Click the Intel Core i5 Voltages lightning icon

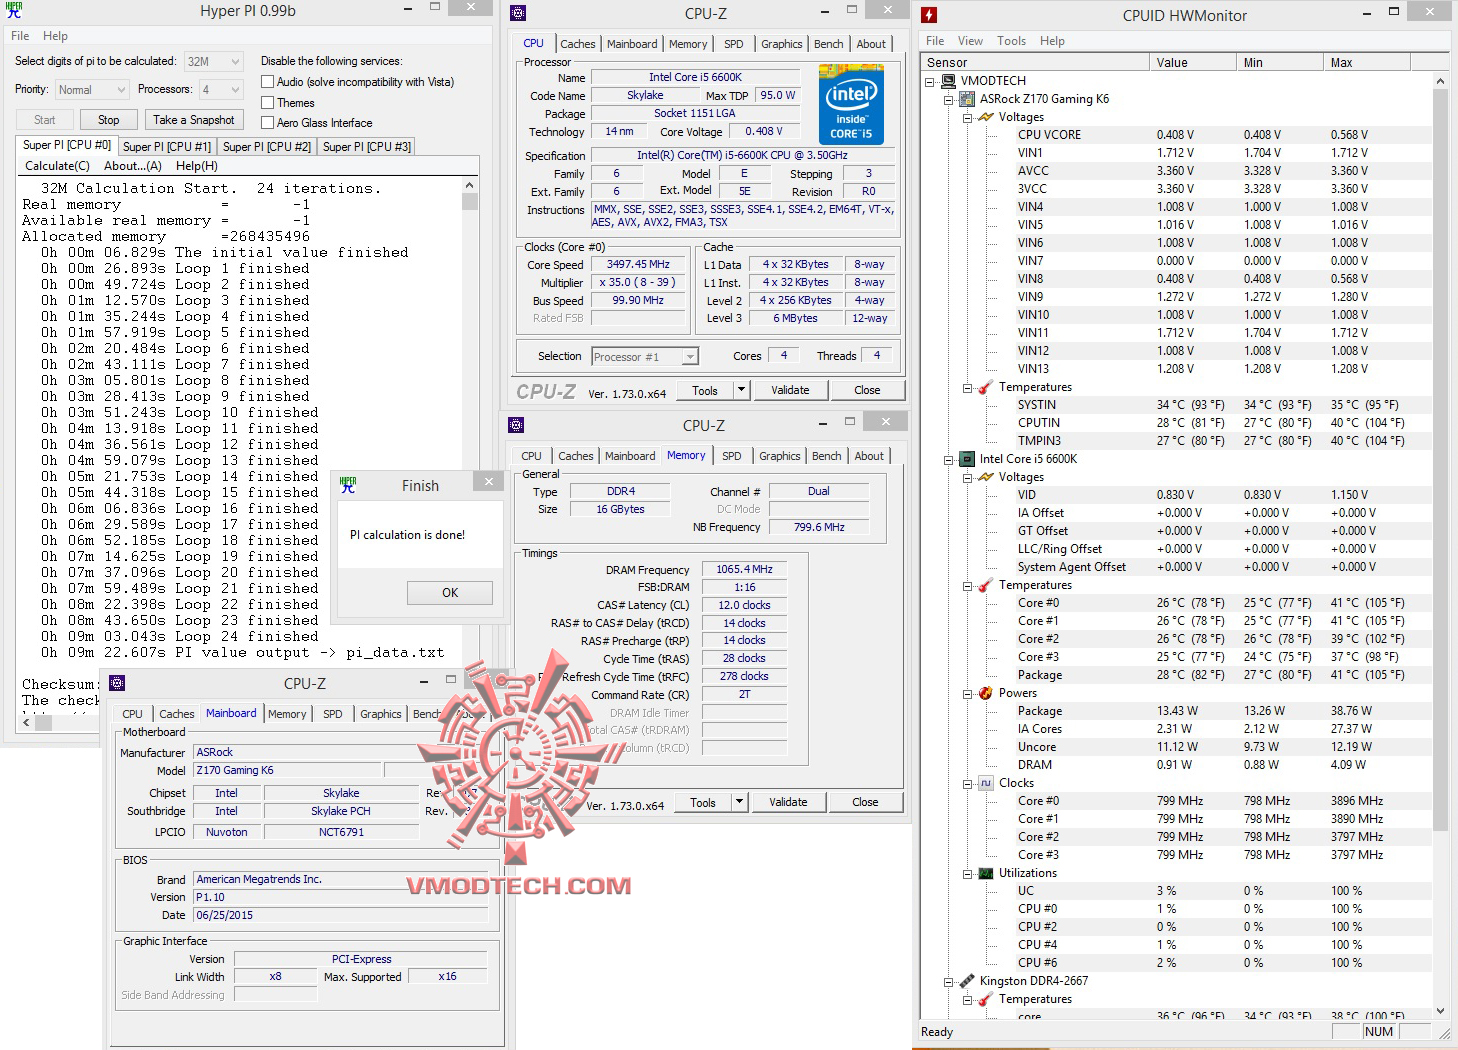[x=986, y=477]
